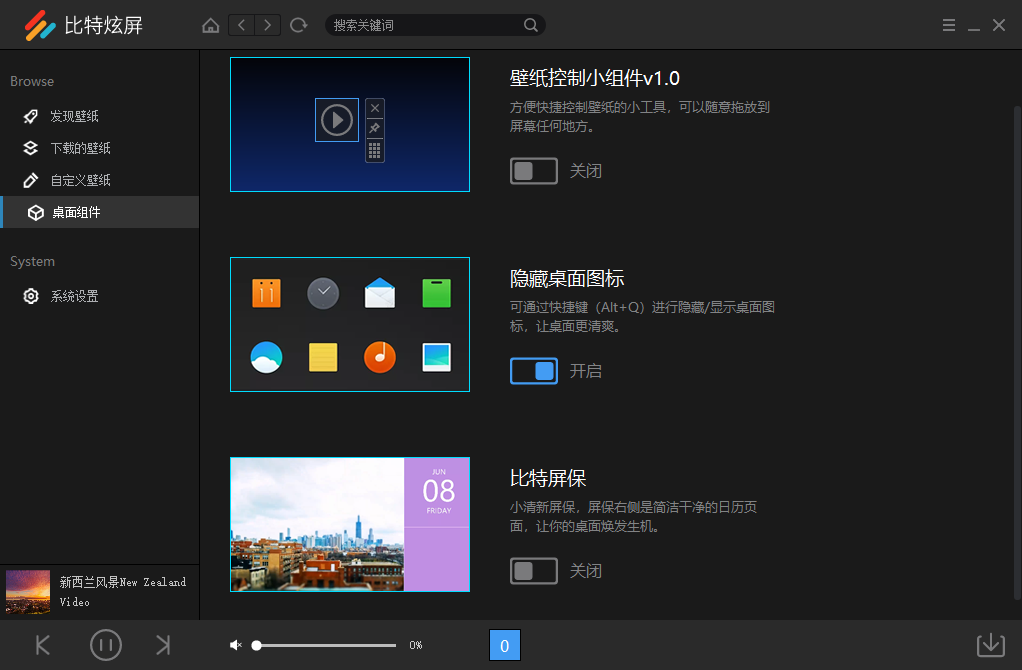Click the volume slider handle
This screenshot has width=1022, height=670.
click(257, 645)
